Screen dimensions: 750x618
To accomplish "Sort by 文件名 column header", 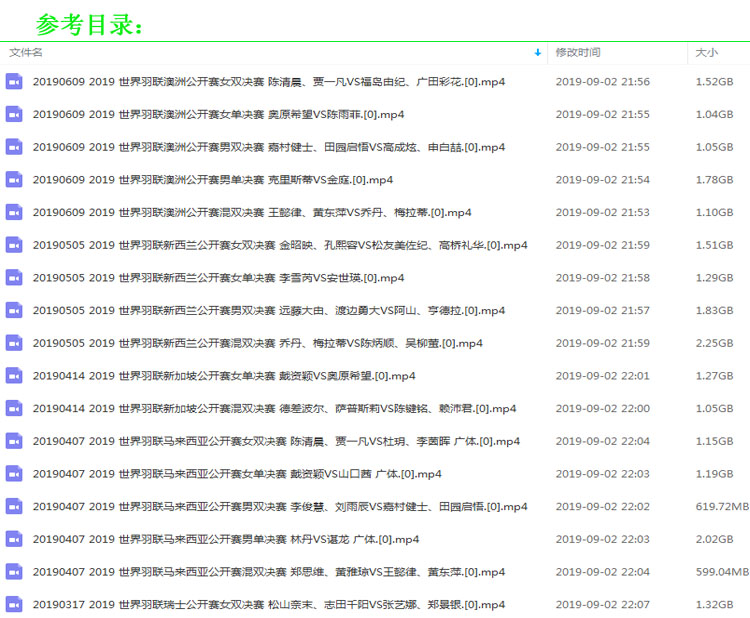I will [27, 52].
